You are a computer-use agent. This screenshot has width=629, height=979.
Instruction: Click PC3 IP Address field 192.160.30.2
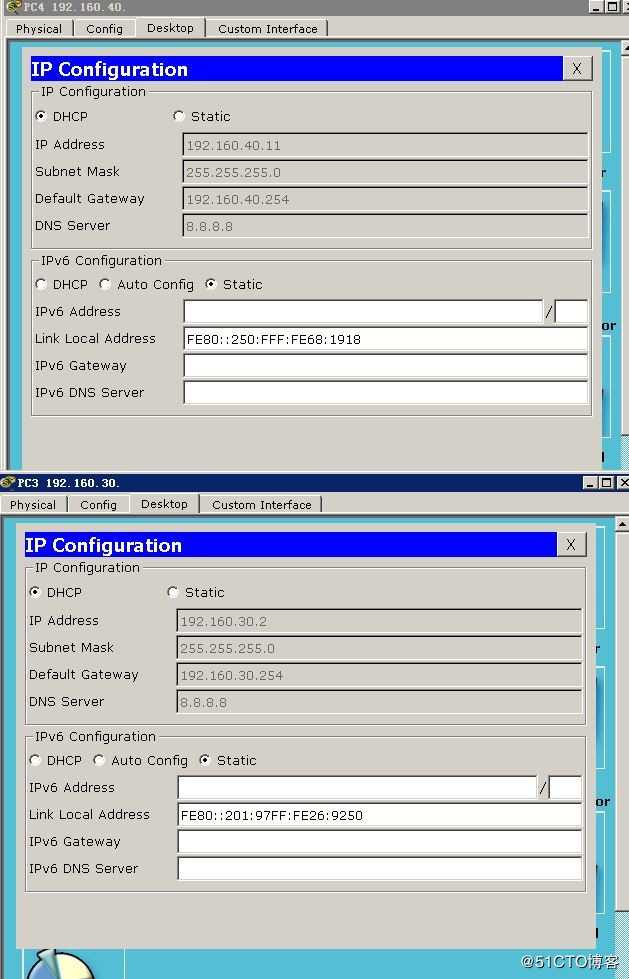coord(379,621)
